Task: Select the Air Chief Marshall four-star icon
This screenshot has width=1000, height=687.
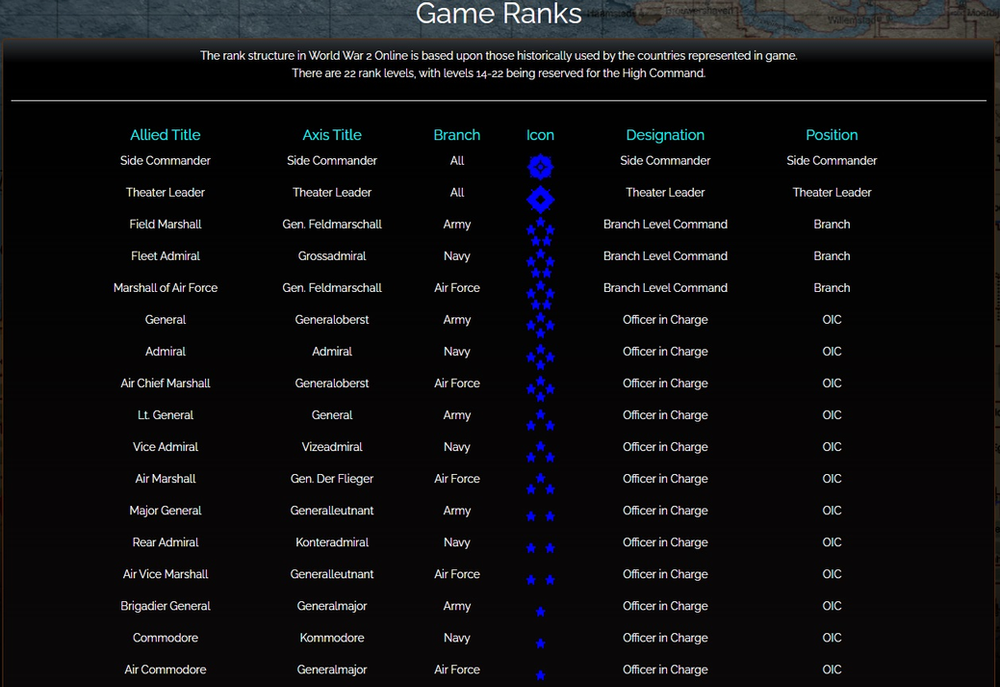Action: pos(540,389)
